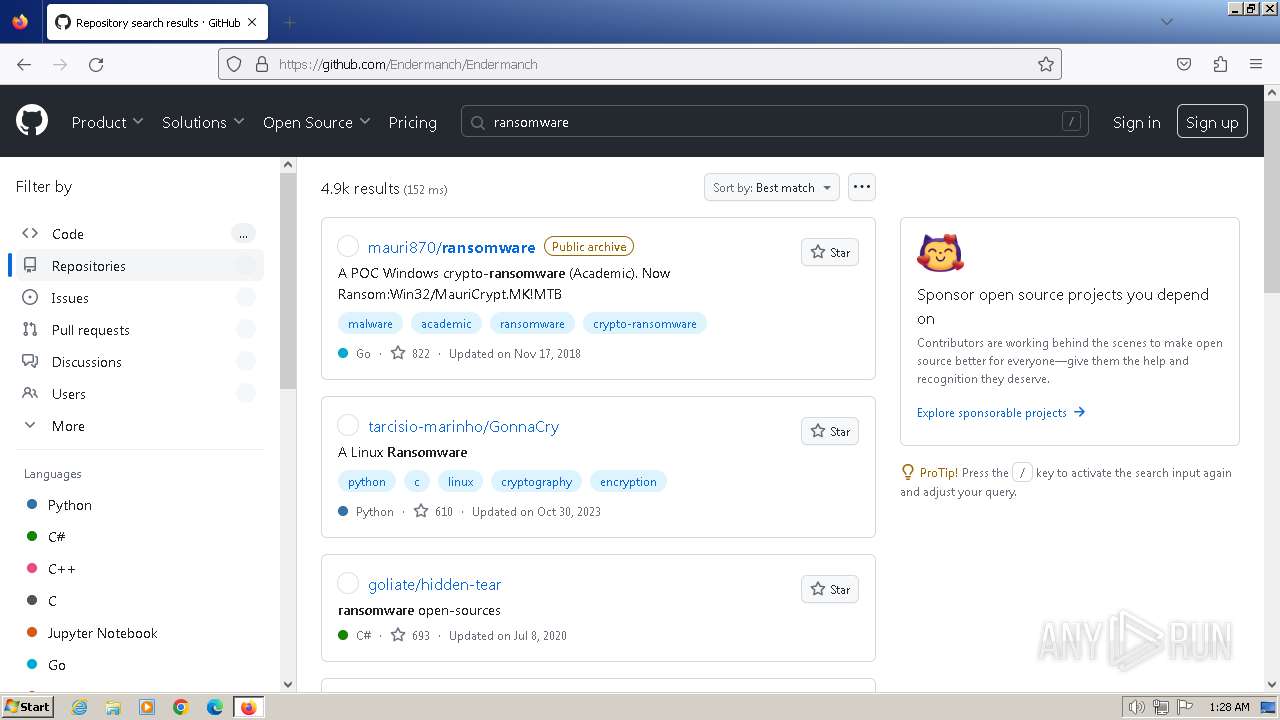1280x720 pixels.
Task: Open Internet Explorer from the taskbar
Action: click(x=80, y=707)
